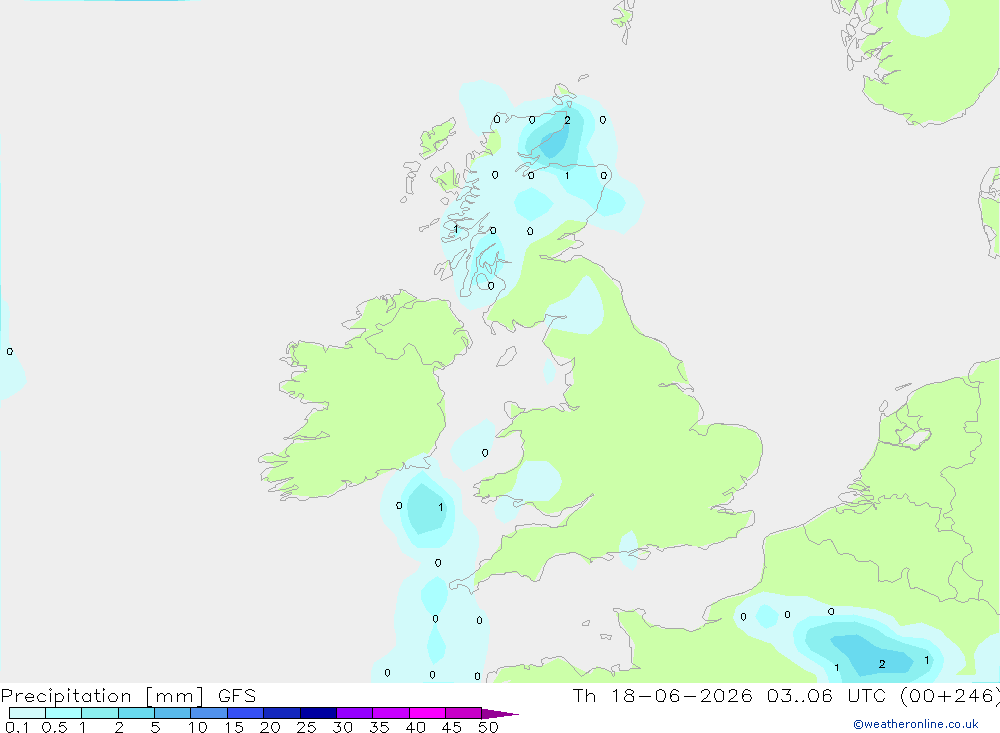
Task: Click the 2–5 mm light blue swatch
Action: pyautogui.click(x=136, y=713)
